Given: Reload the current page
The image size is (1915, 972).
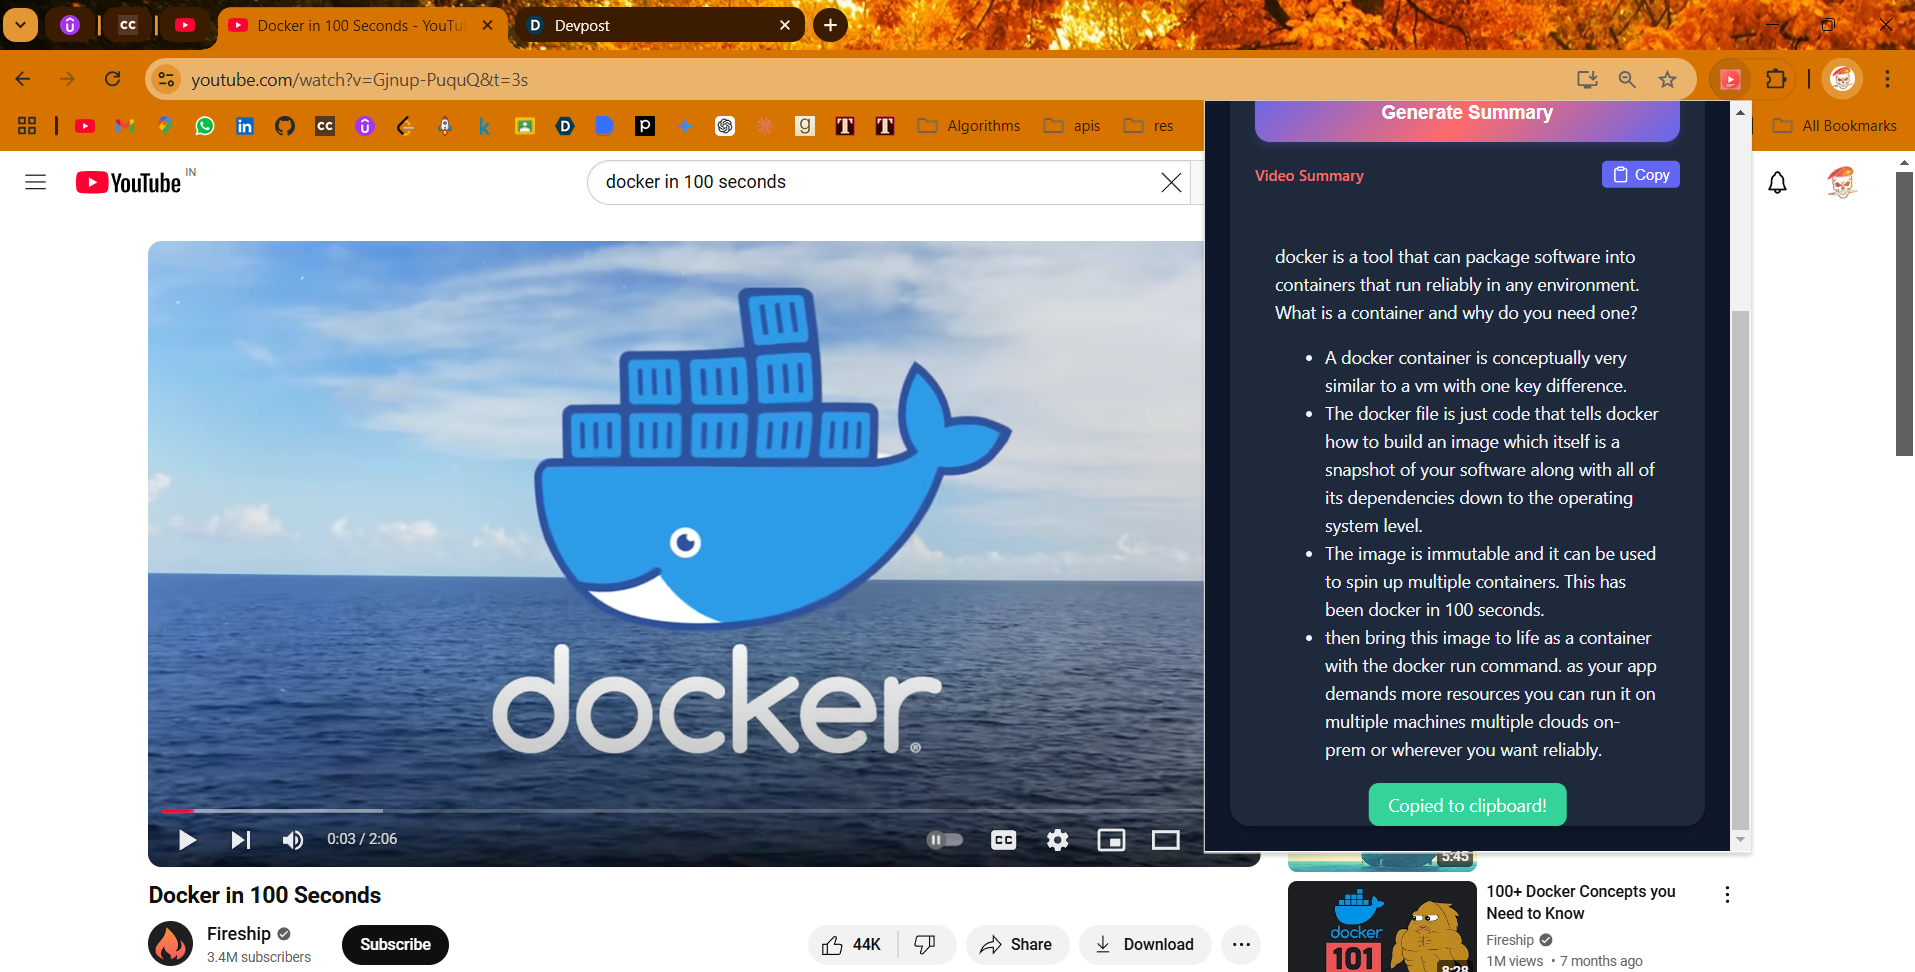Looking at the screenshot, I should (x=113, y=79).
